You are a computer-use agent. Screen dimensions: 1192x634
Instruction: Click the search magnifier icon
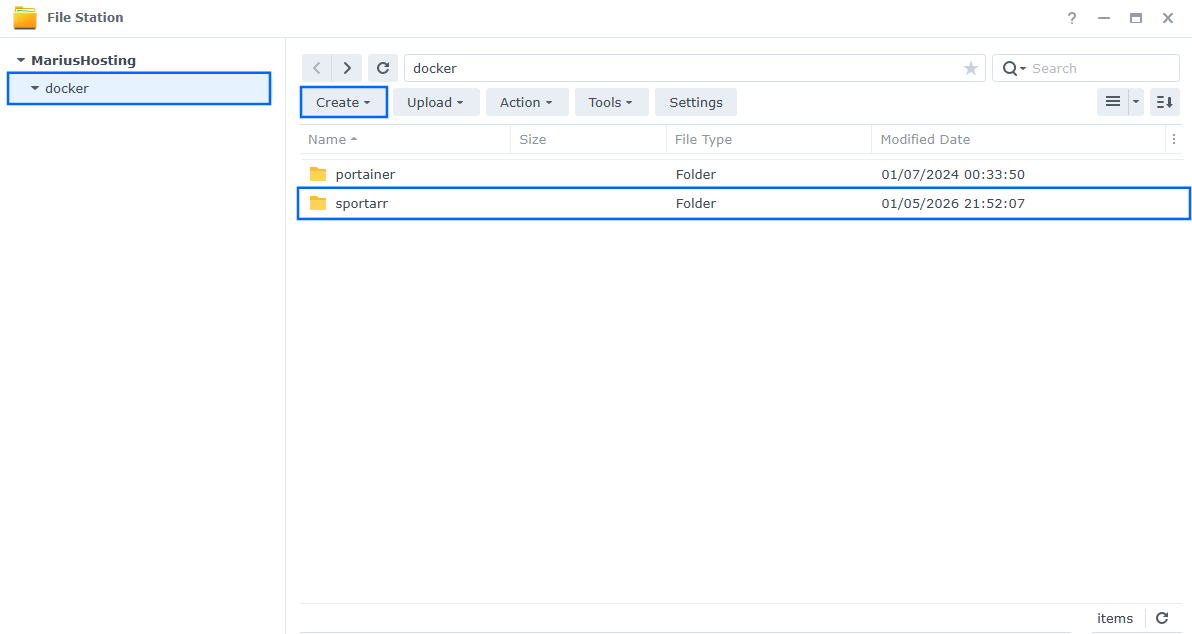[x=1011, y=67]
